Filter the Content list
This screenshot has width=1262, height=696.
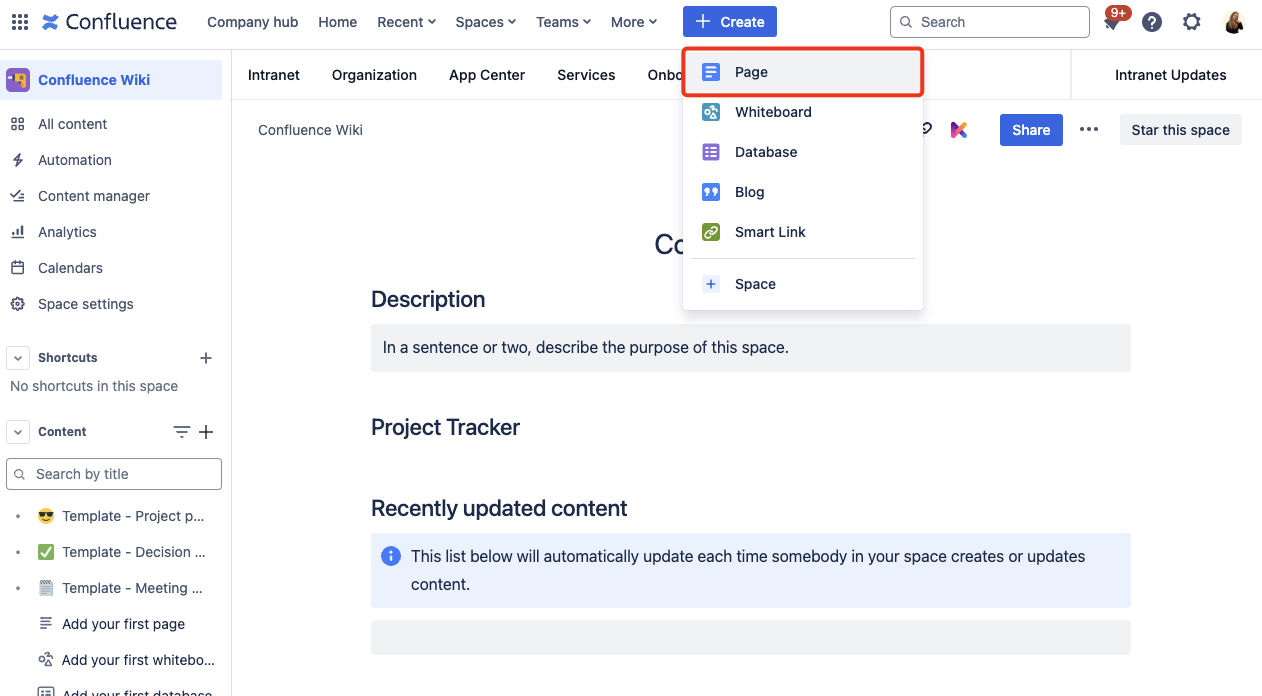pyautogui.click(x=181, y=431)
